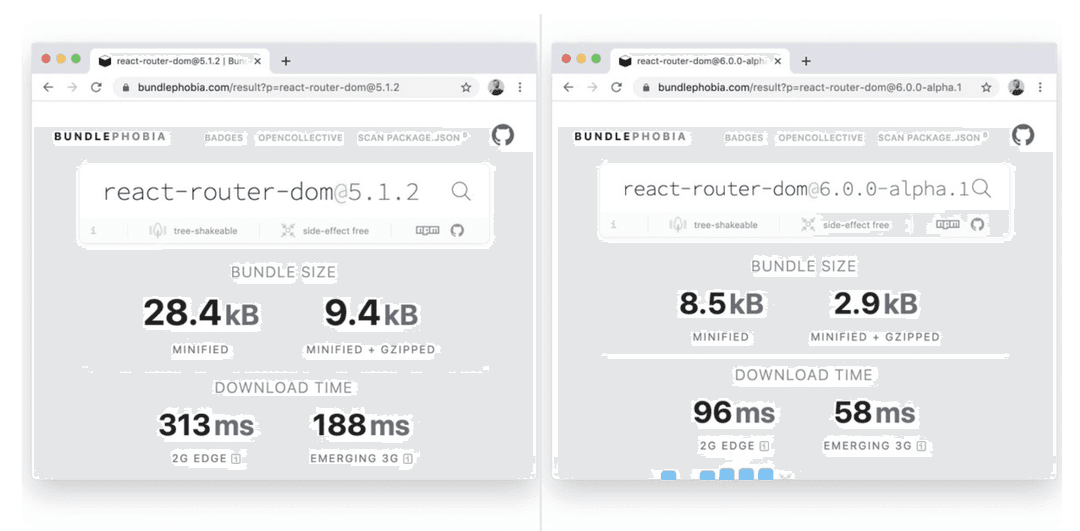Click SCAN PACKAGE.JSON in right window
This screenshot has width=1080, height=531.
pos(931,138)
